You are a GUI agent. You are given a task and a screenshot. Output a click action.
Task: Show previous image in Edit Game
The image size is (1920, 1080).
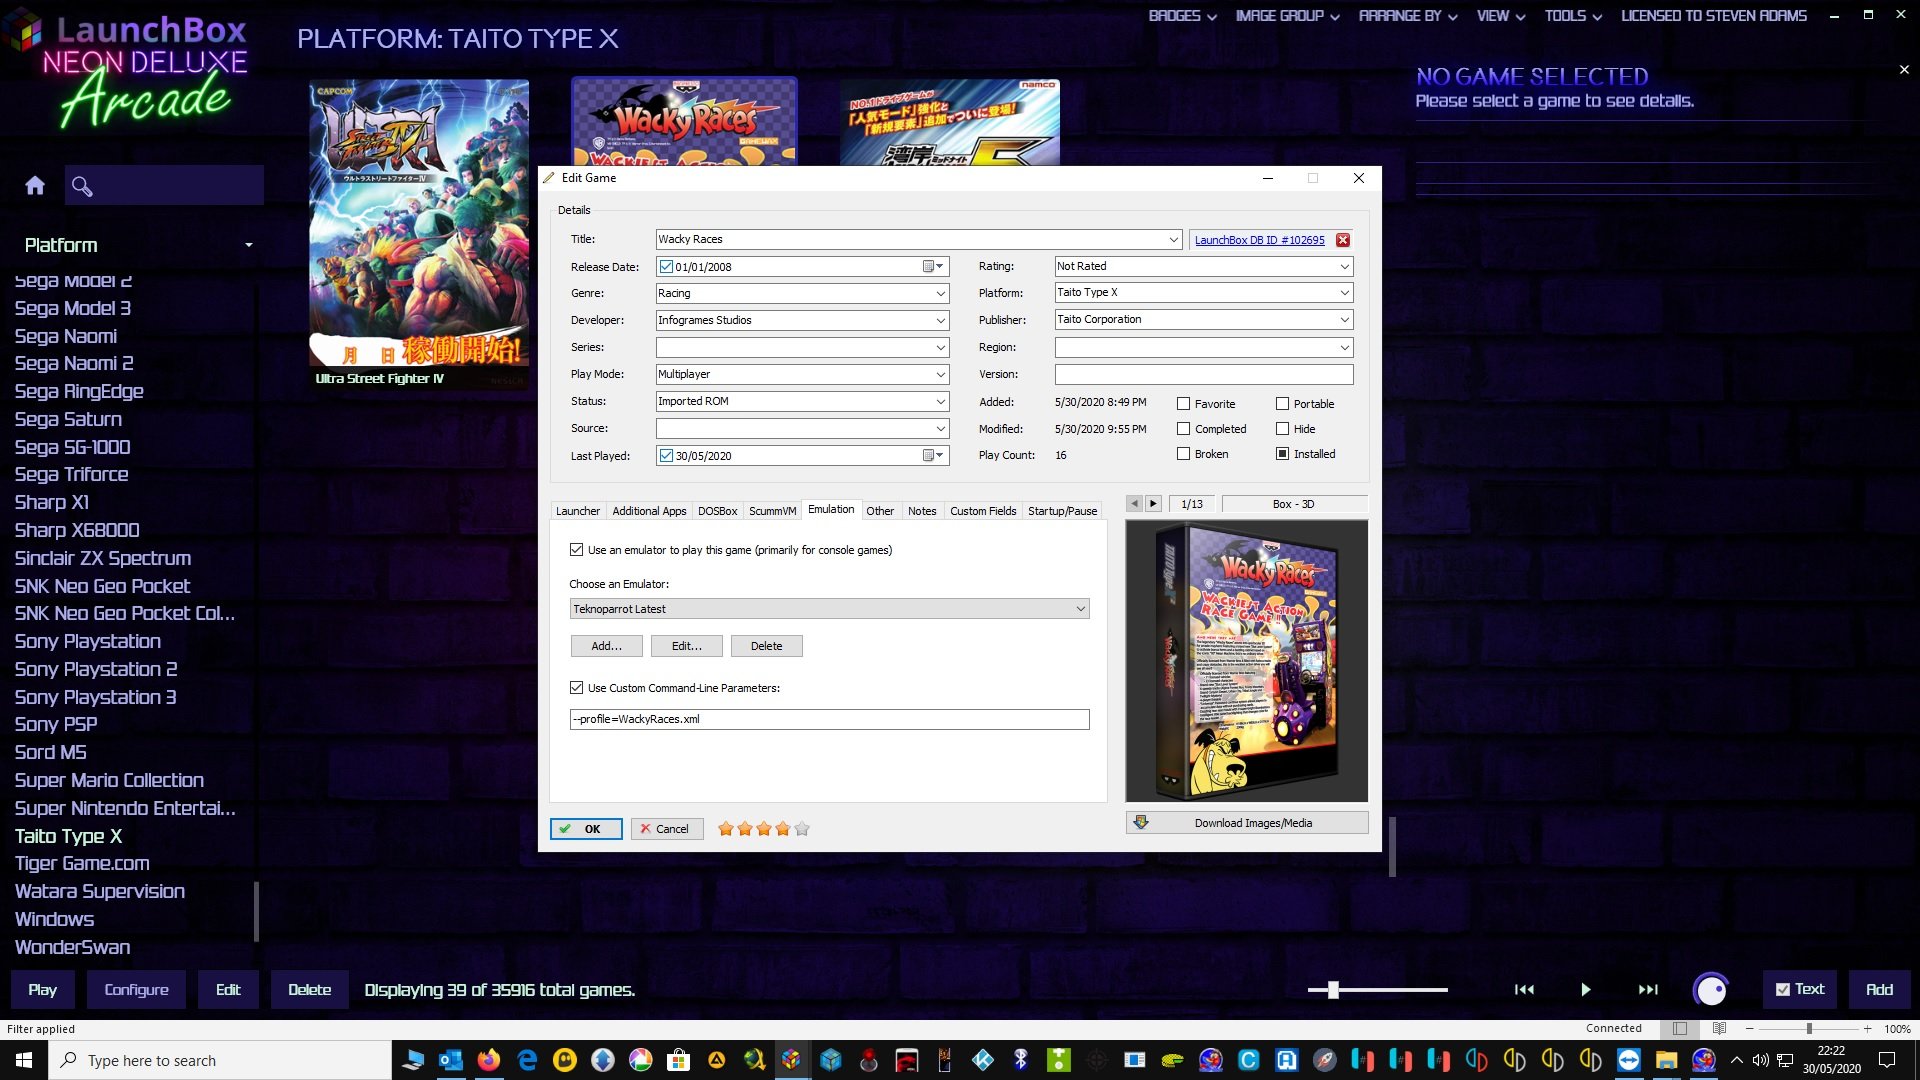(1134, 504)
